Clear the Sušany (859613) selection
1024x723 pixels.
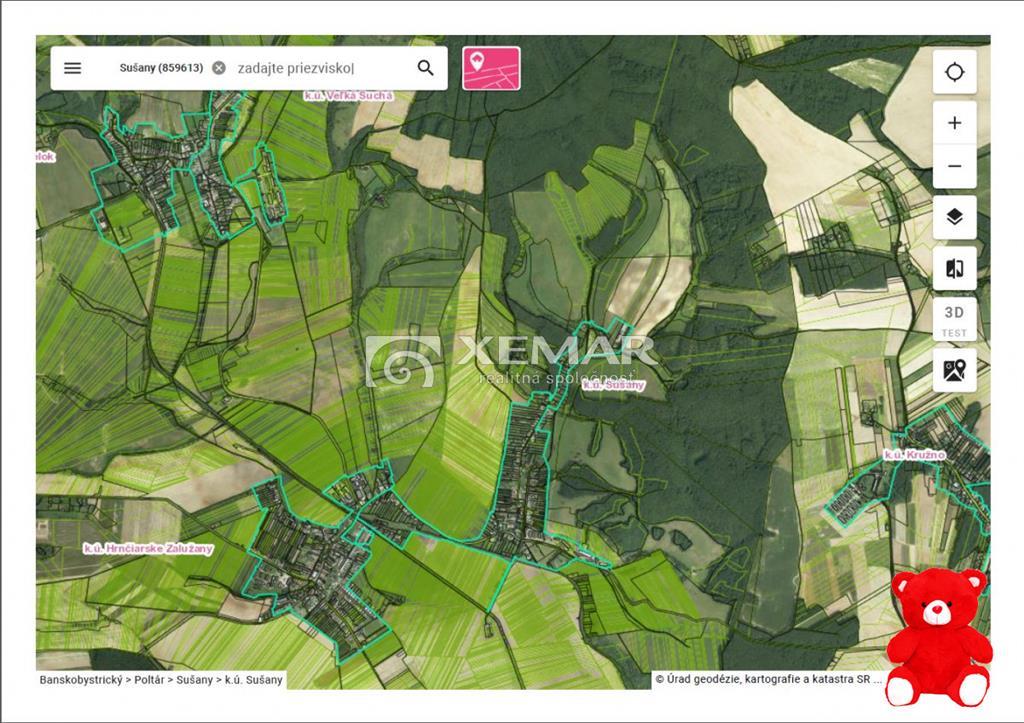click(x=219, y=68)
